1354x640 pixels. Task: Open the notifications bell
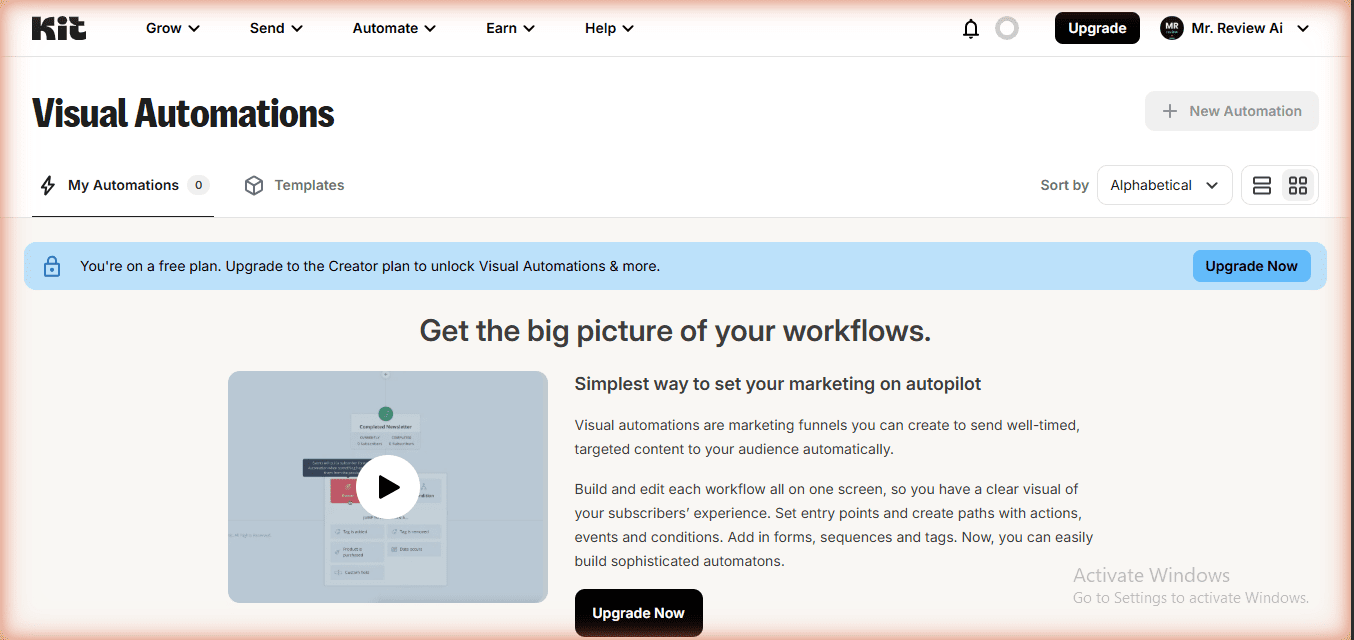[x=970, y=29]
